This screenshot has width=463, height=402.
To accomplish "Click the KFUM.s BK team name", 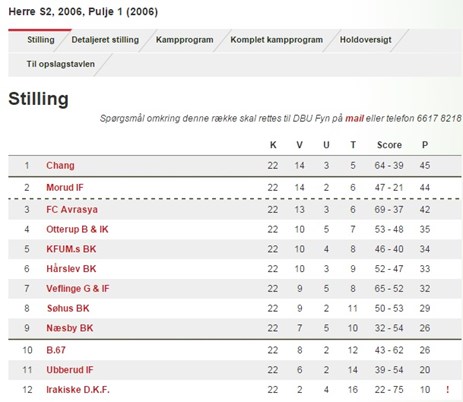I will (71, 249).
